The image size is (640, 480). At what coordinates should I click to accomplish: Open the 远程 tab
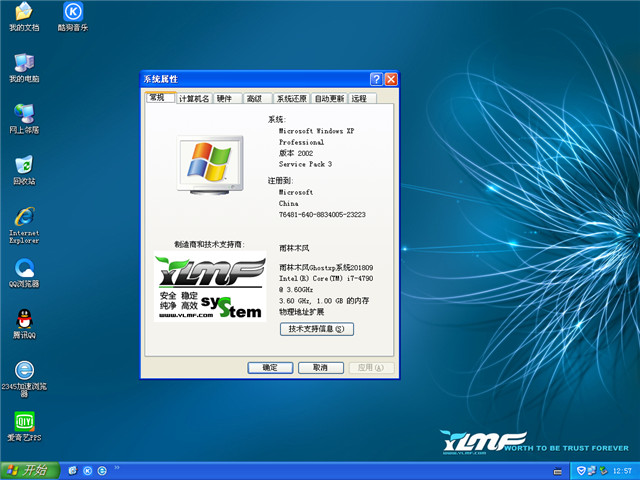coord(359,99)
